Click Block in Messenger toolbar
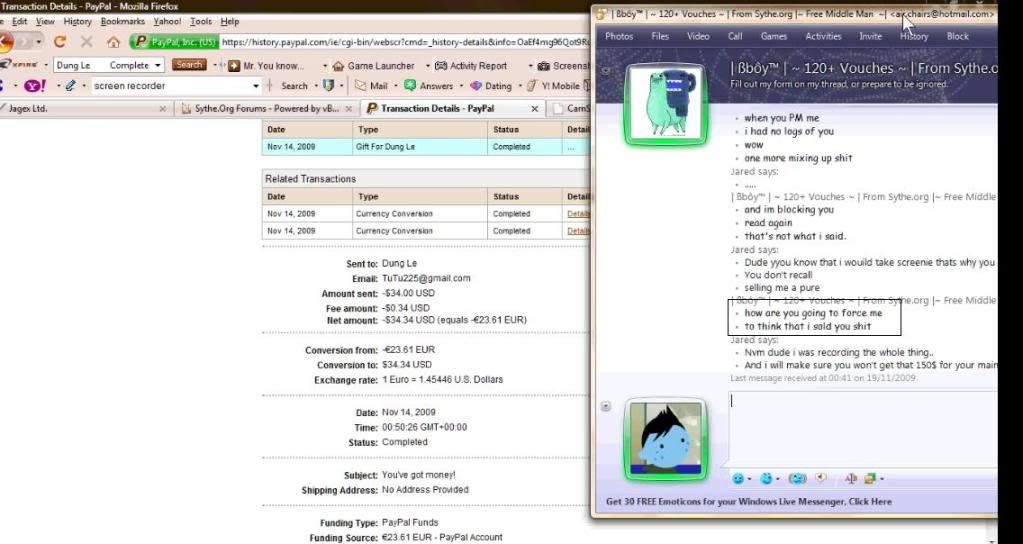The height and width of the screenshot is (544, 1023). 958,37
